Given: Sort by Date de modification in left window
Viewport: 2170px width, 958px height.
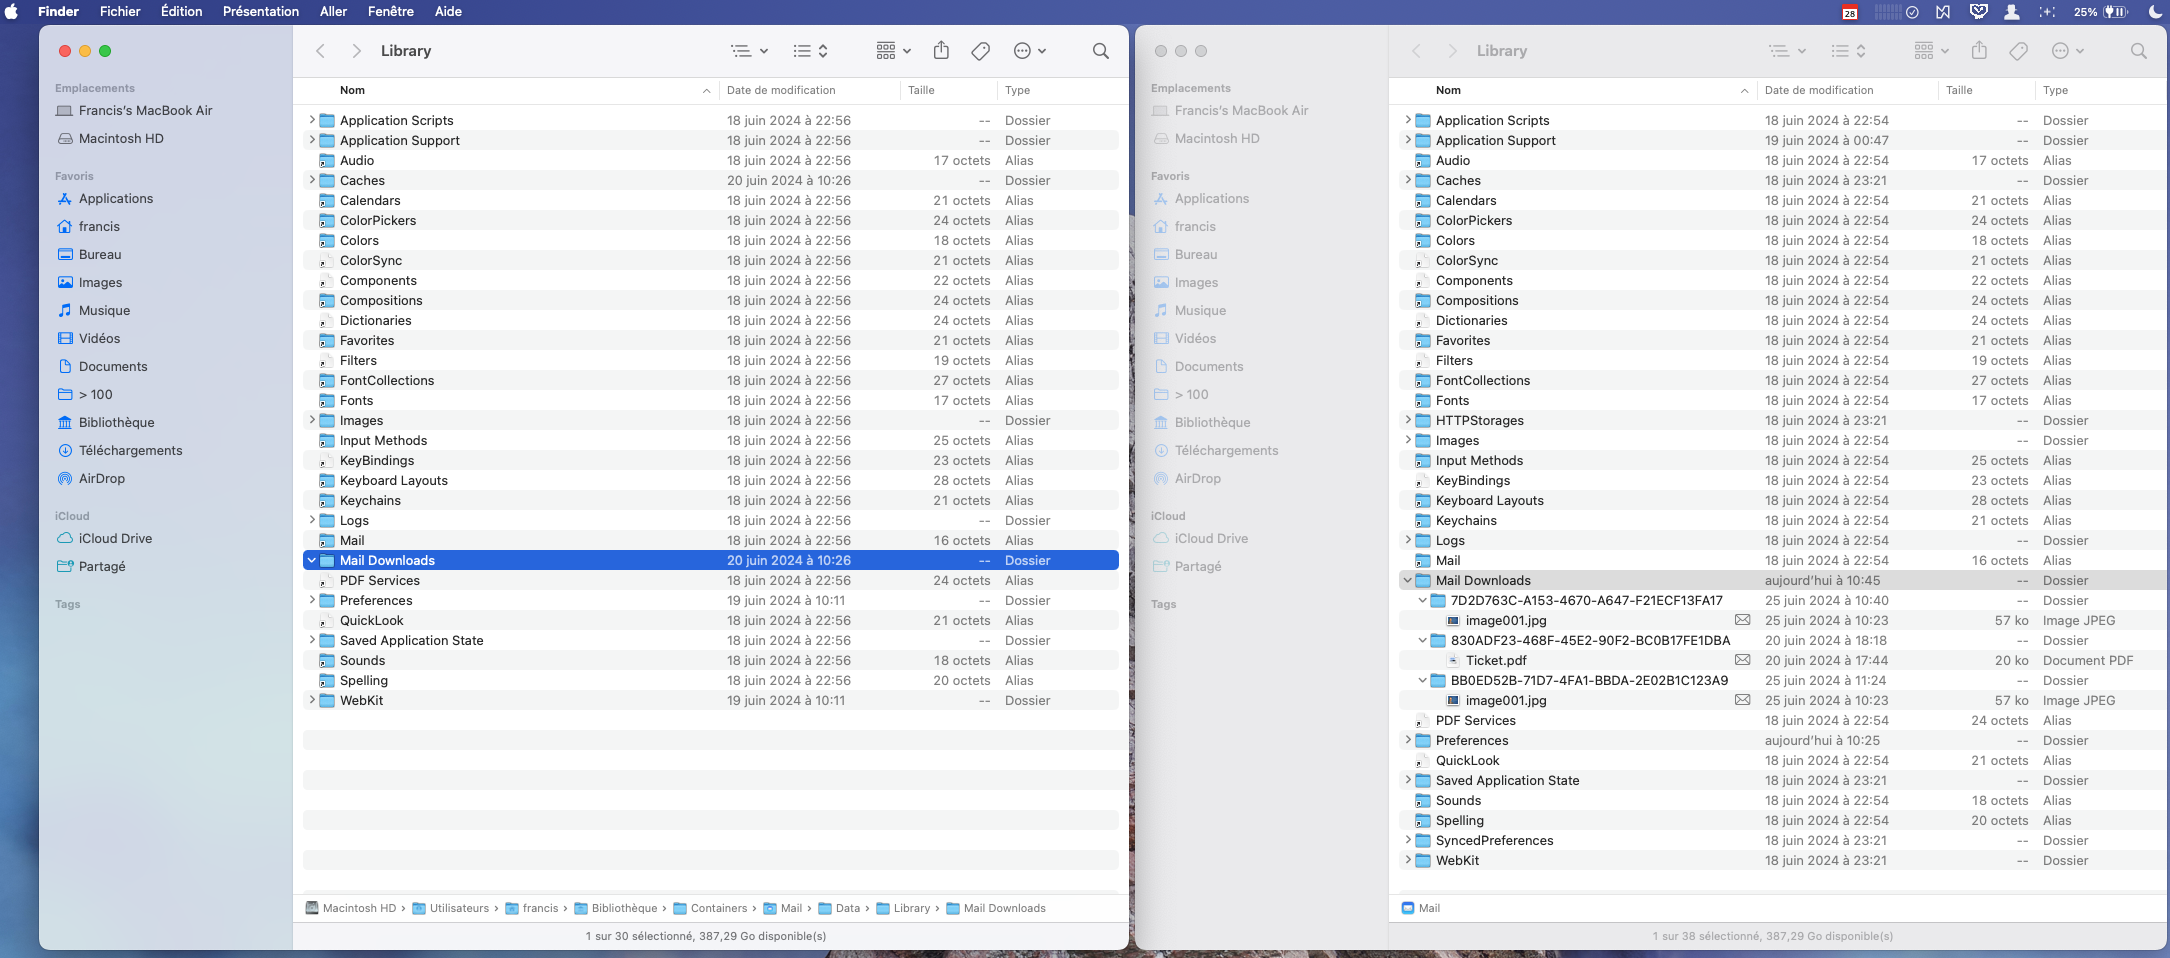Looking at the screenshot, I should coord(781,90).
